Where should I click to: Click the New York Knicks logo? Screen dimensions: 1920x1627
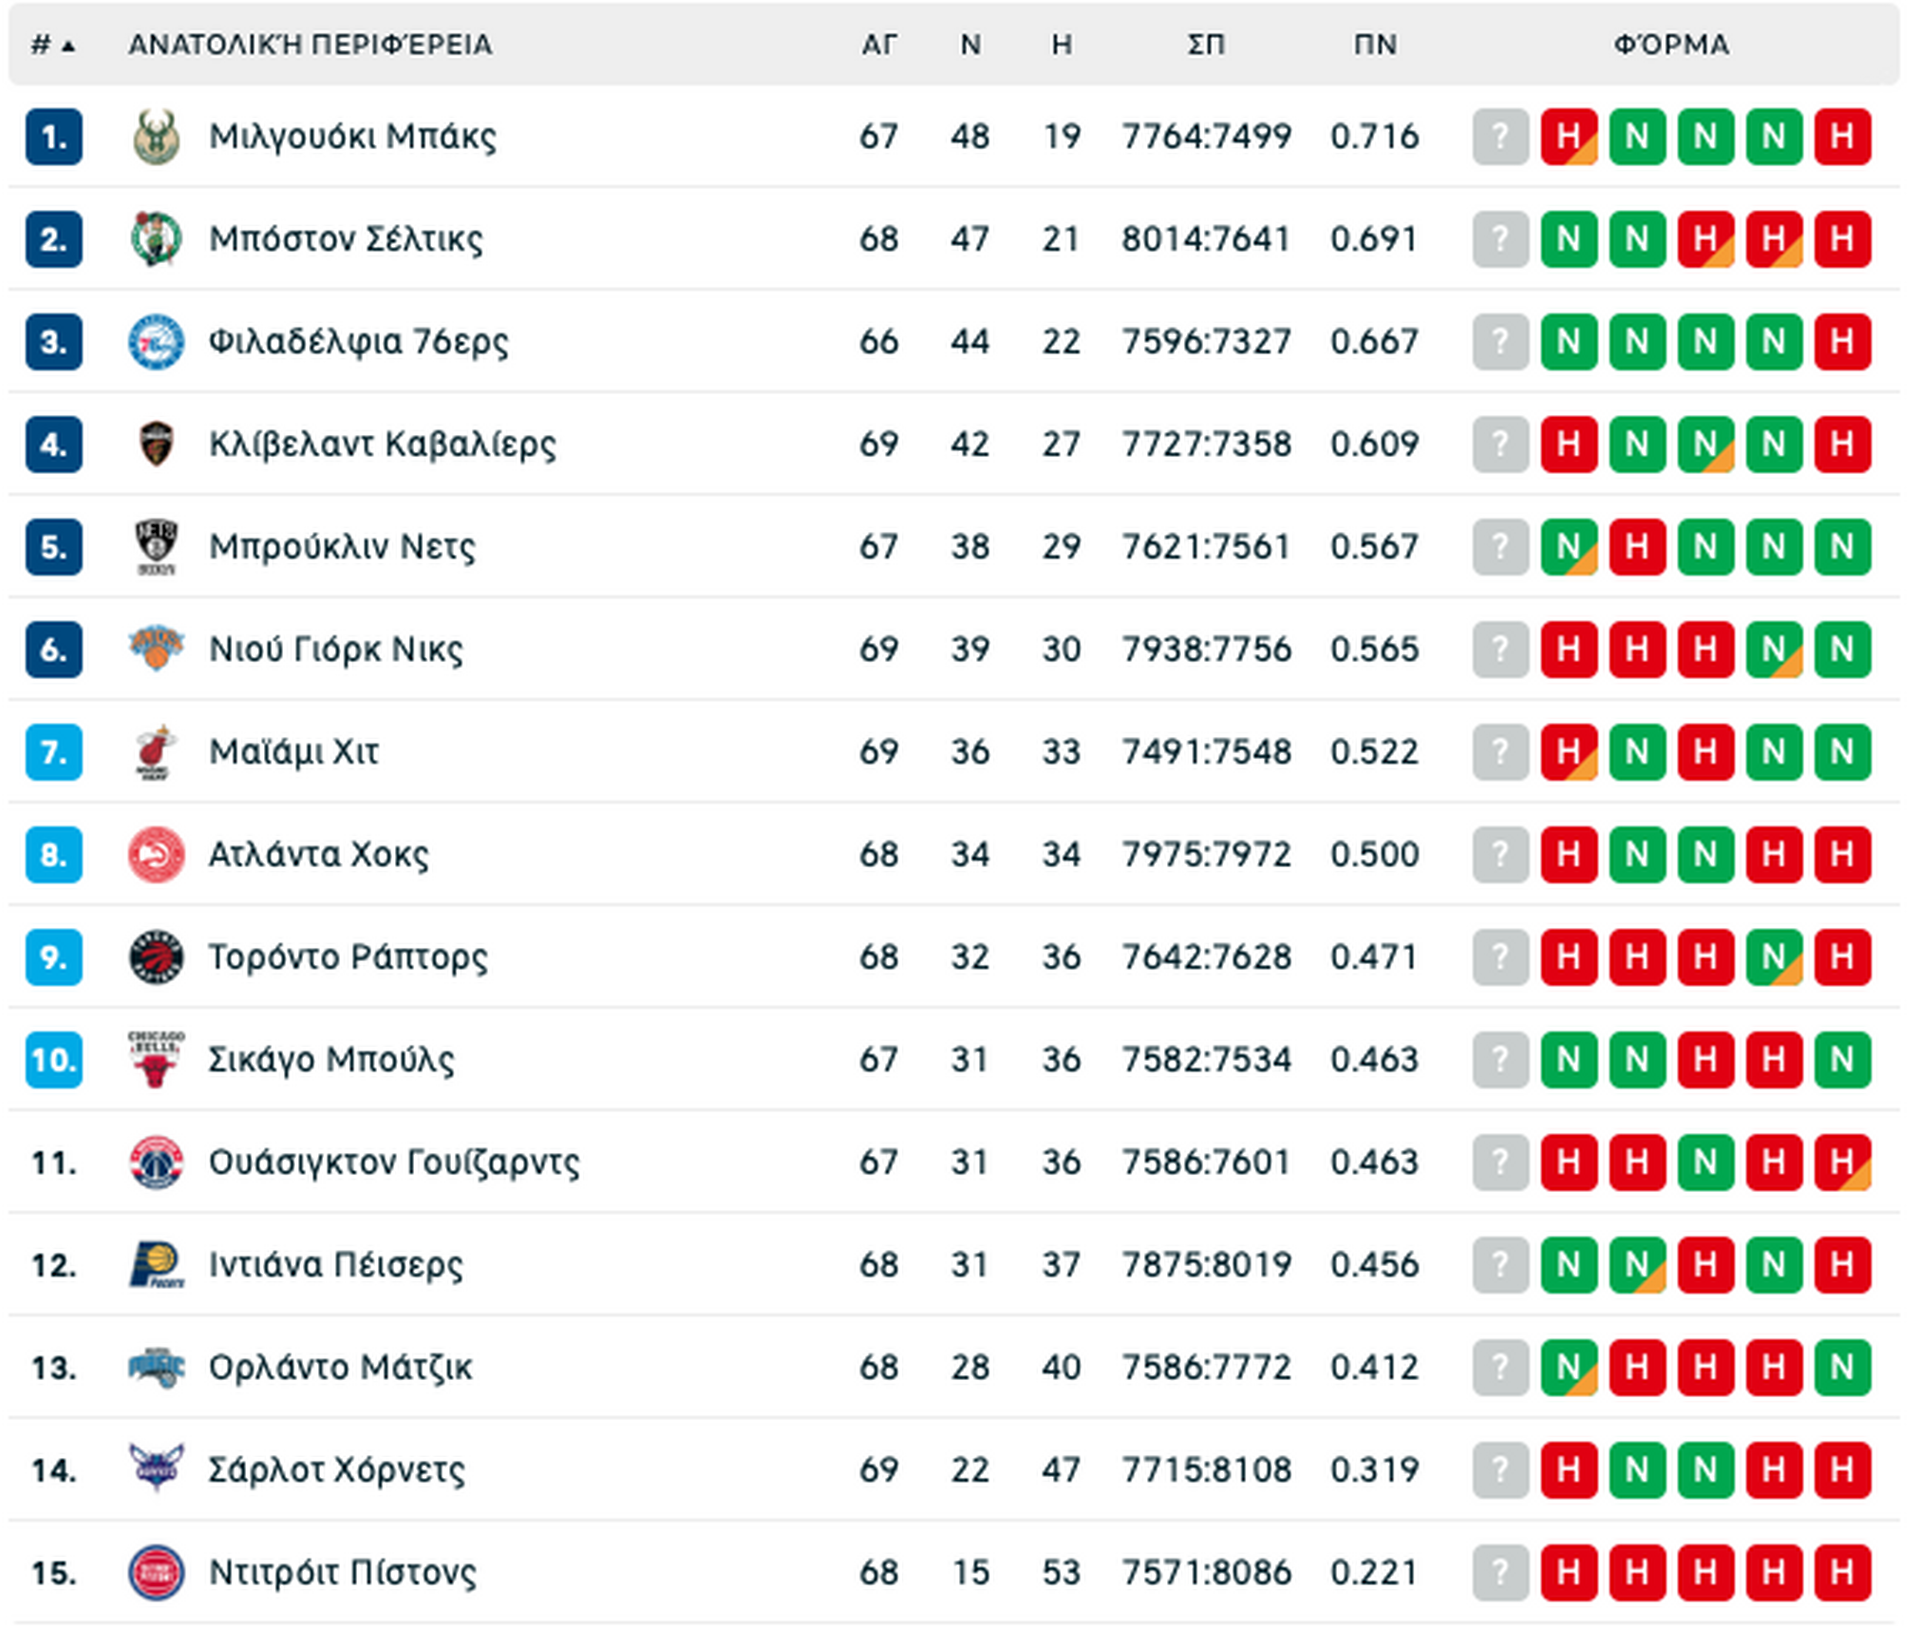[x=156, y=649]
